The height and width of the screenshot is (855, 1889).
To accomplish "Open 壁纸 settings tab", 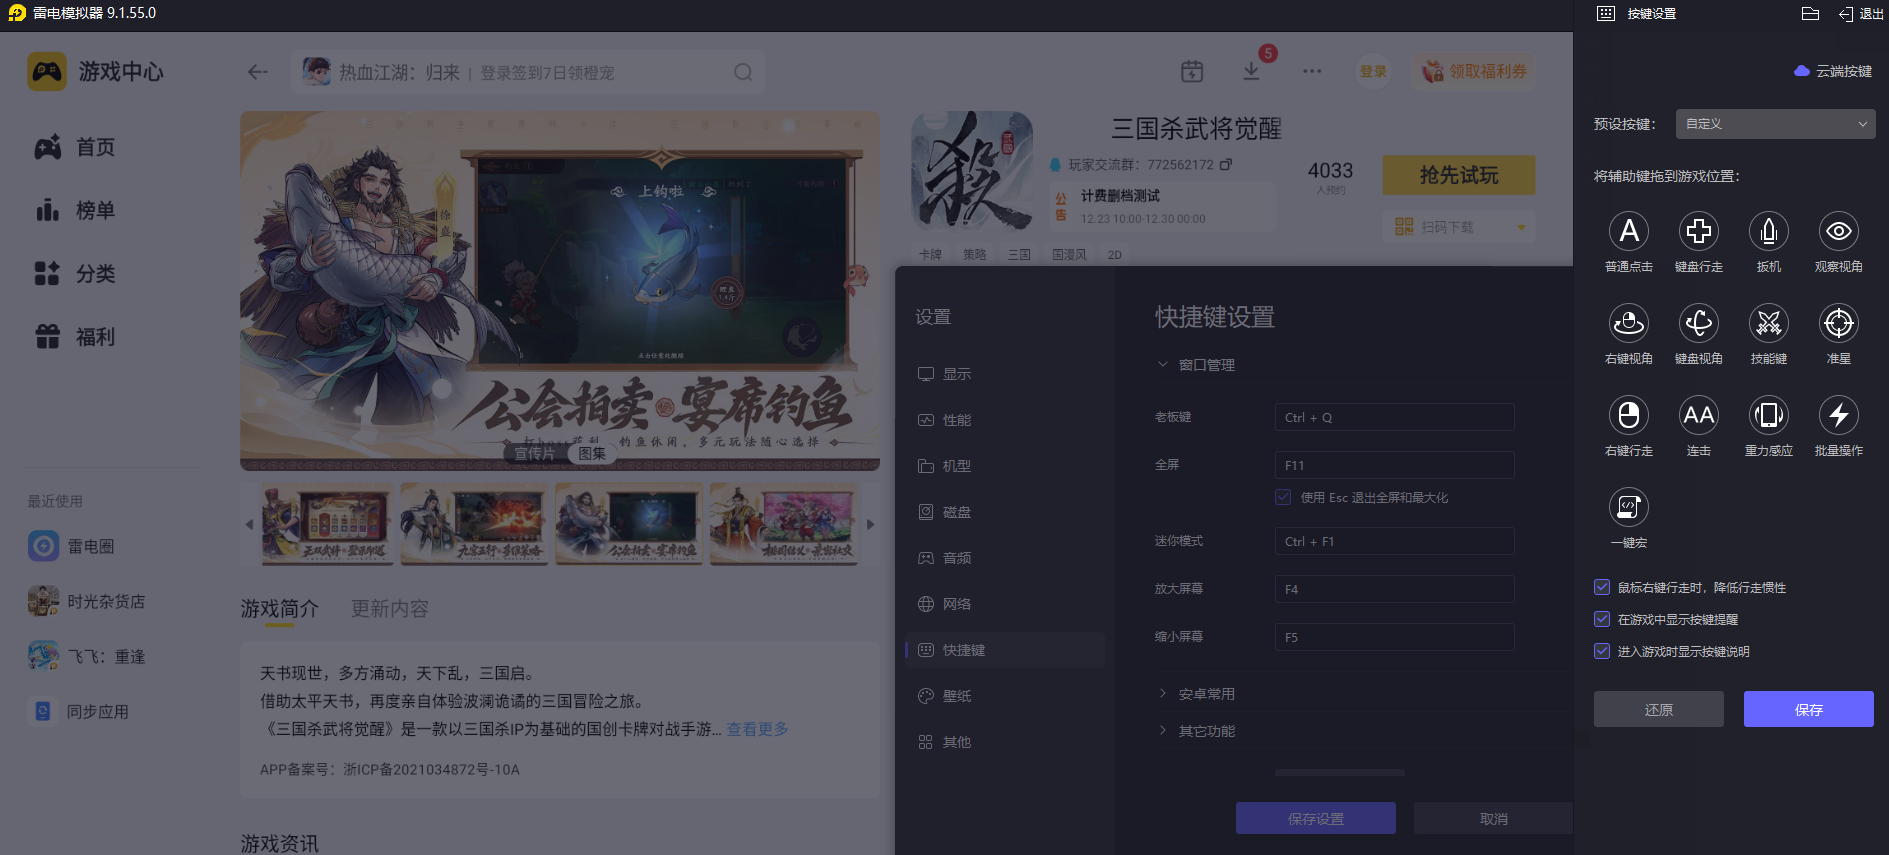I will pos(1005,696).
